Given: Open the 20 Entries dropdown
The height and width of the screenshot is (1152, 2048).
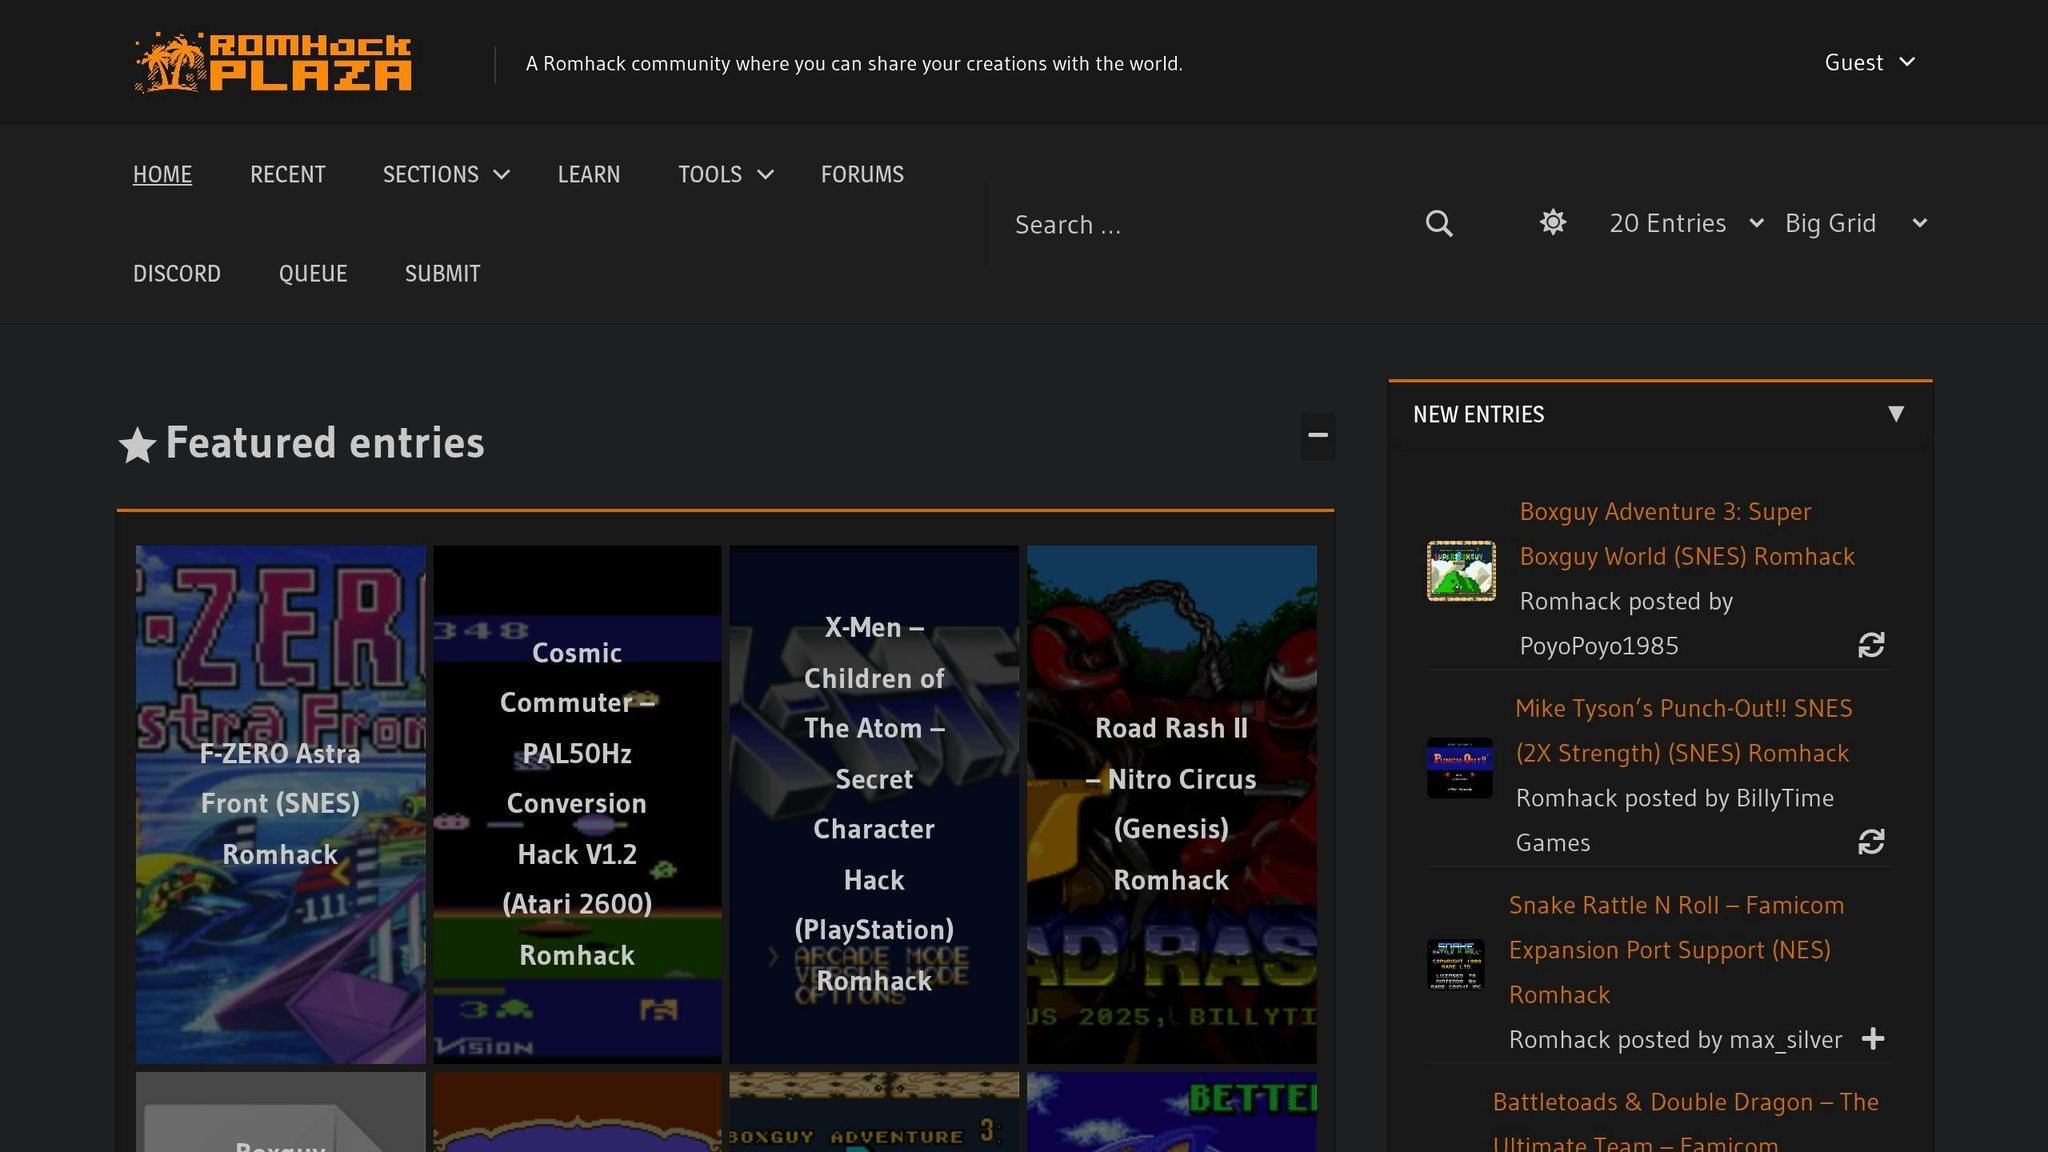Looking at the screenshot, I should click(x=1686, y=223).
